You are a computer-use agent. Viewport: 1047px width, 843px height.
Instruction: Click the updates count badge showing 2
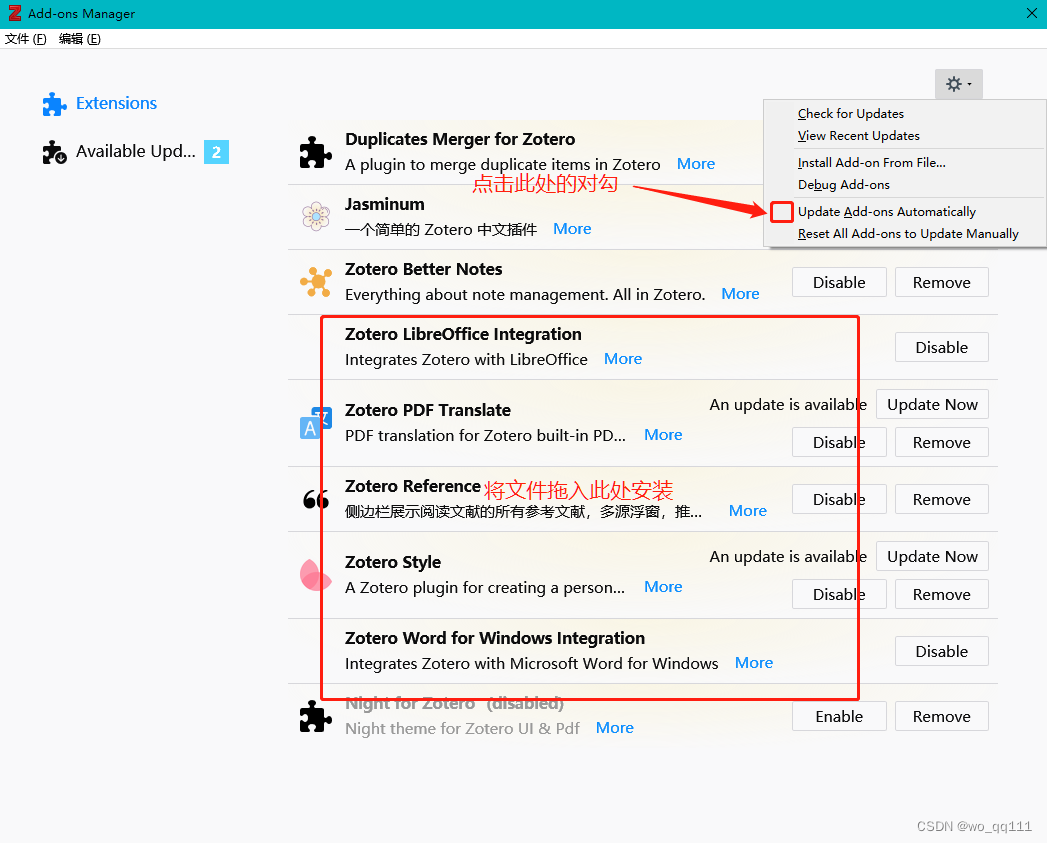[x=216, y=152]
